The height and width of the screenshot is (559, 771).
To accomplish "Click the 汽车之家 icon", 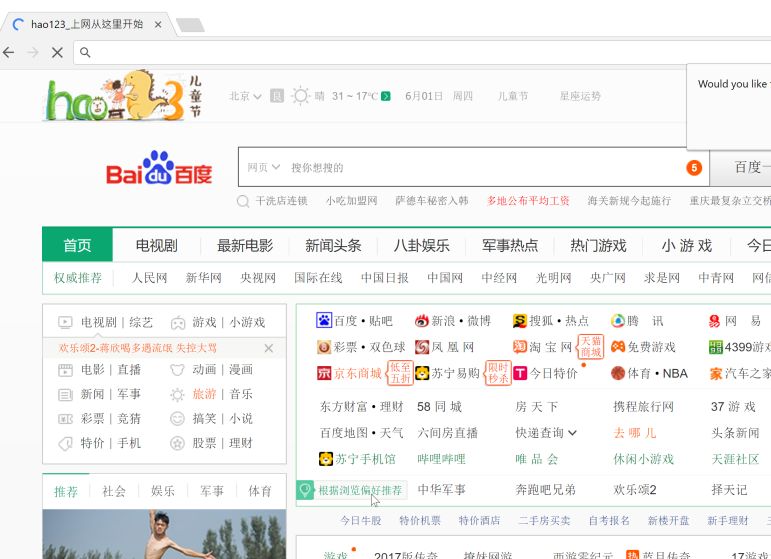I will click(715, 374).
